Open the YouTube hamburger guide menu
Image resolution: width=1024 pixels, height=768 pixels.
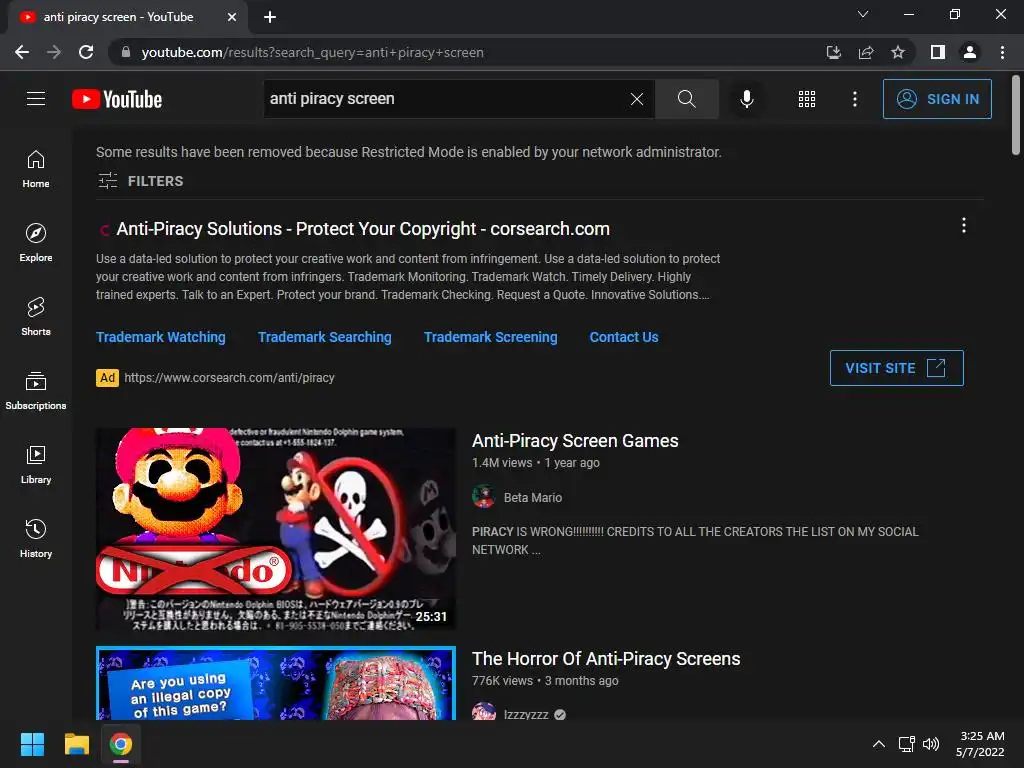pos(36,99)
